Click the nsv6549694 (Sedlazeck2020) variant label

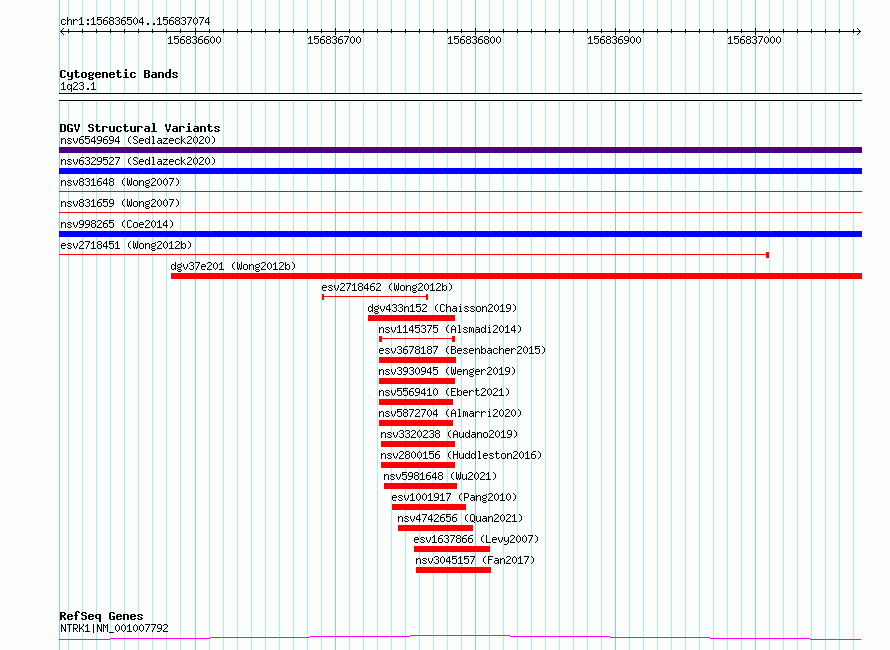(138, 140)
